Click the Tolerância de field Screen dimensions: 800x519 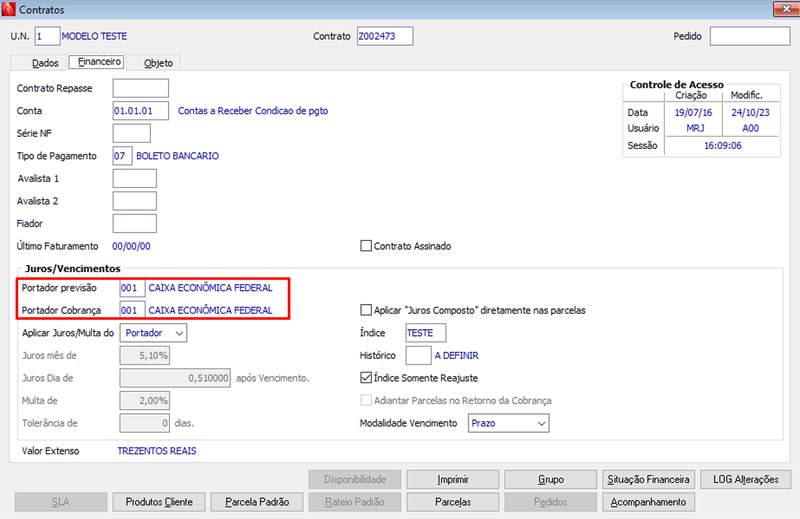click(144, 423)
